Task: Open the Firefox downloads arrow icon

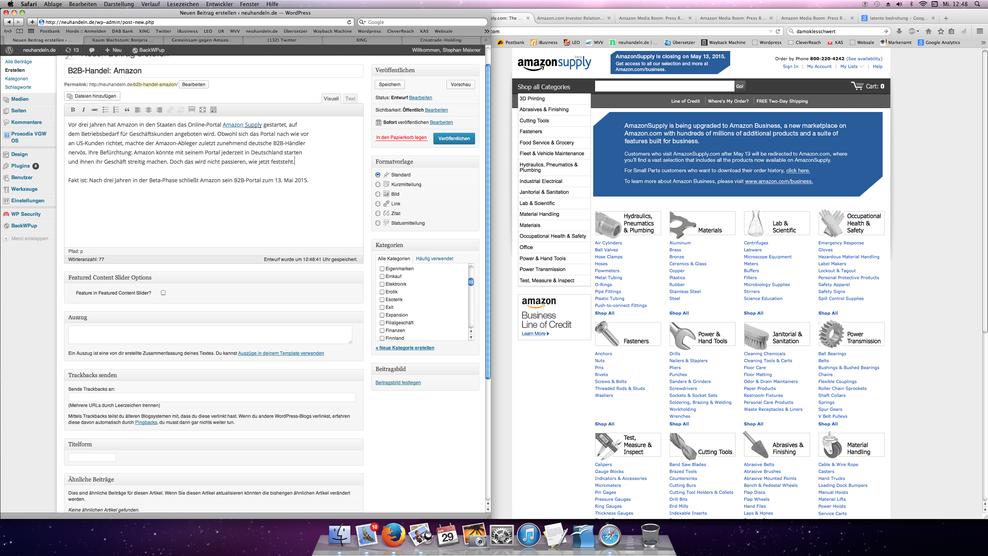Action: tap(899, 31)
